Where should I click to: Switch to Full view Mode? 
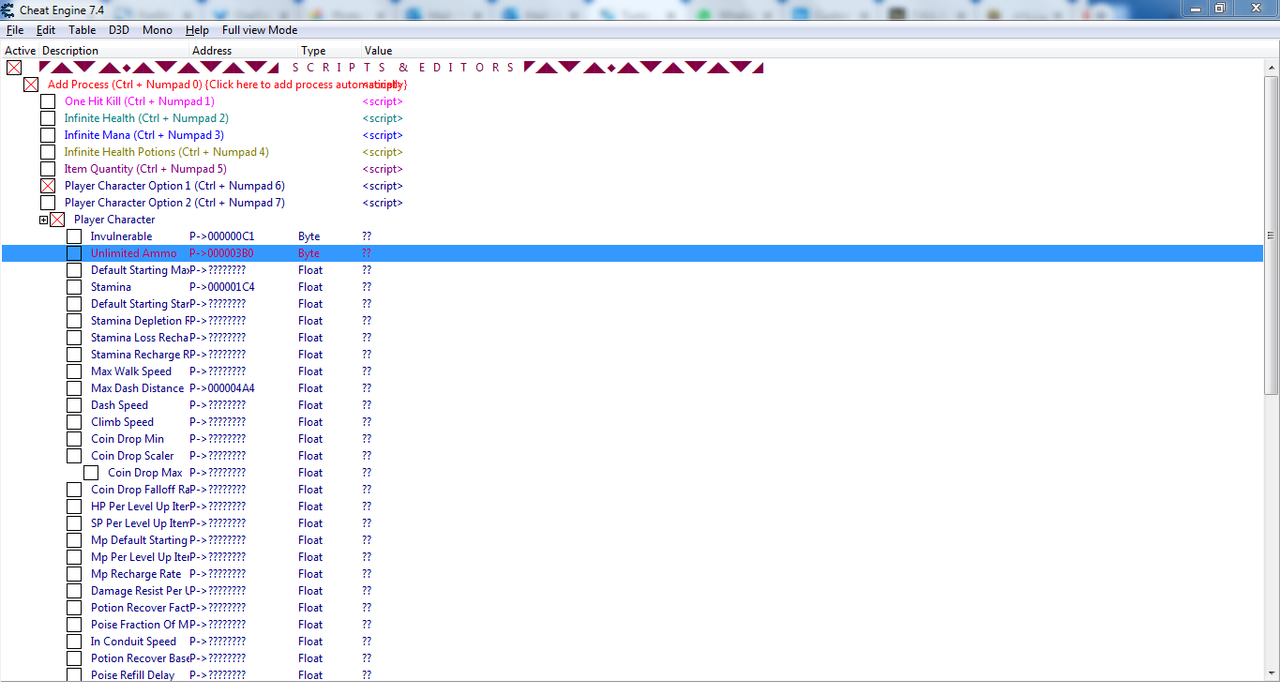click(x=260, y=30)
